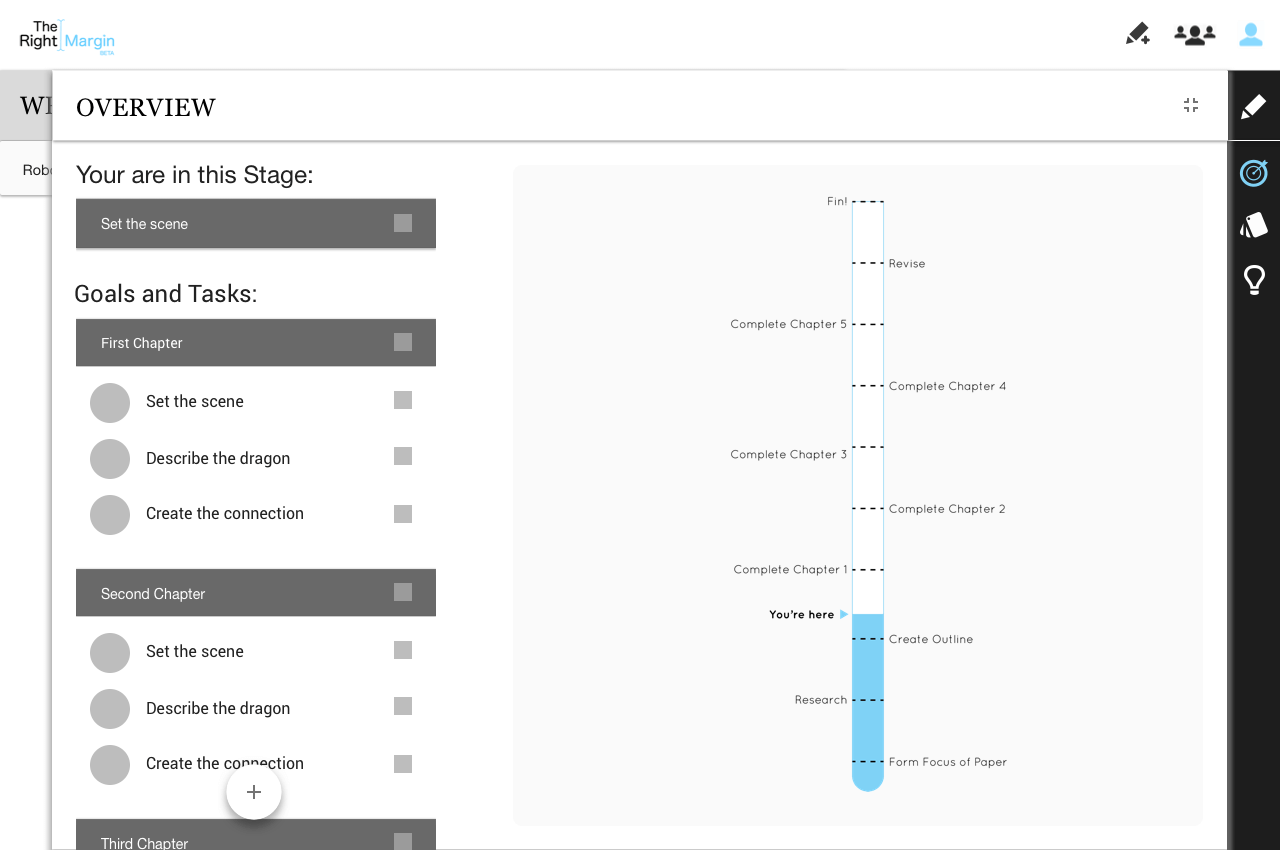
Task: Expand the Third Chapter section header
Action: point(230,840)
